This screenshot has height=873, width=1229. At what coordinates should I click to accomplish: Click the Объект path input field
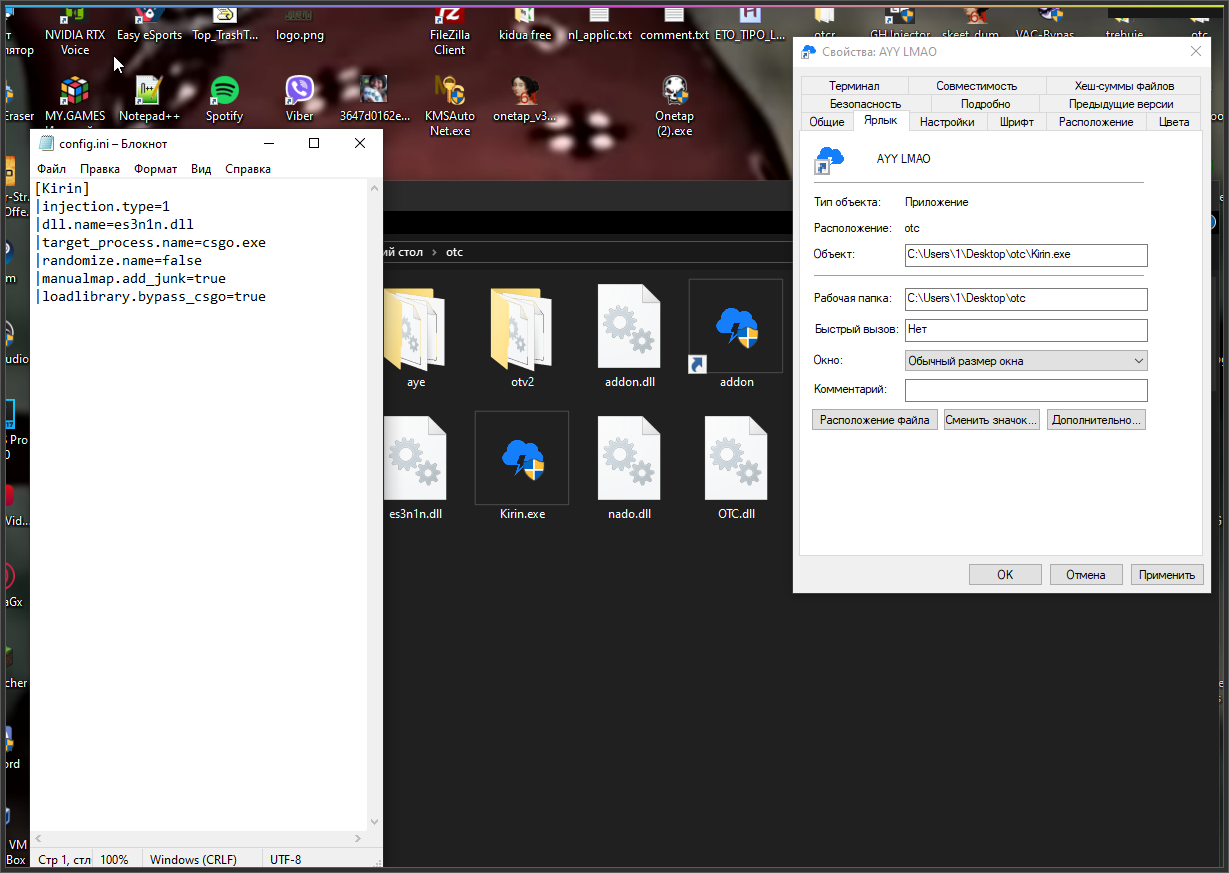1026,255
